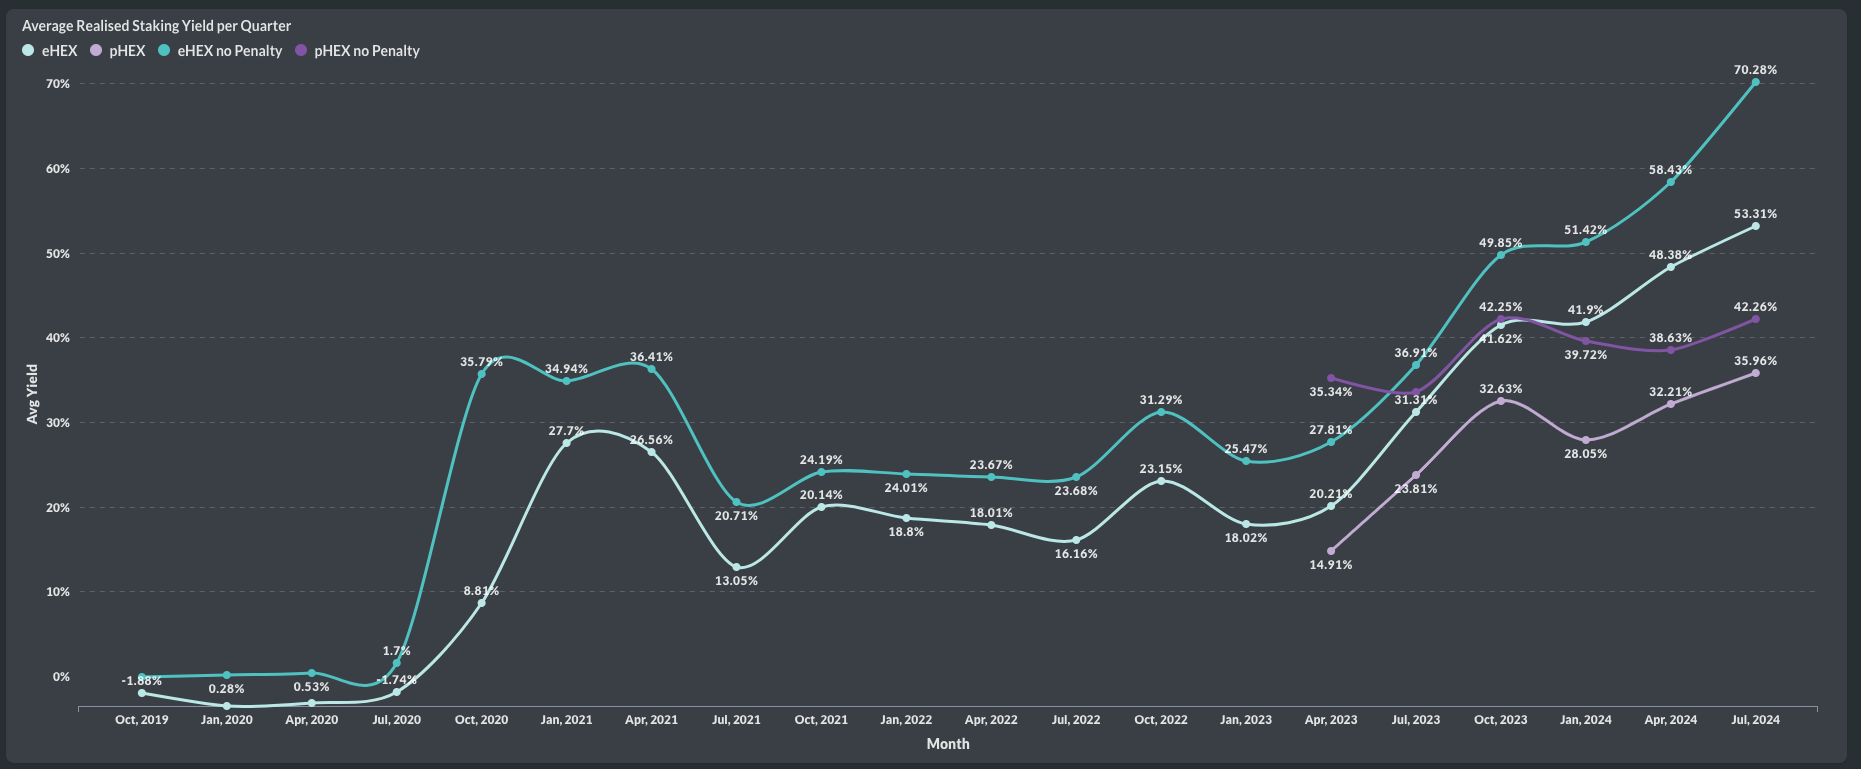Click the 27.7% data label
1861x769 pixels.
pyautogui.click(x=566, y=431)
